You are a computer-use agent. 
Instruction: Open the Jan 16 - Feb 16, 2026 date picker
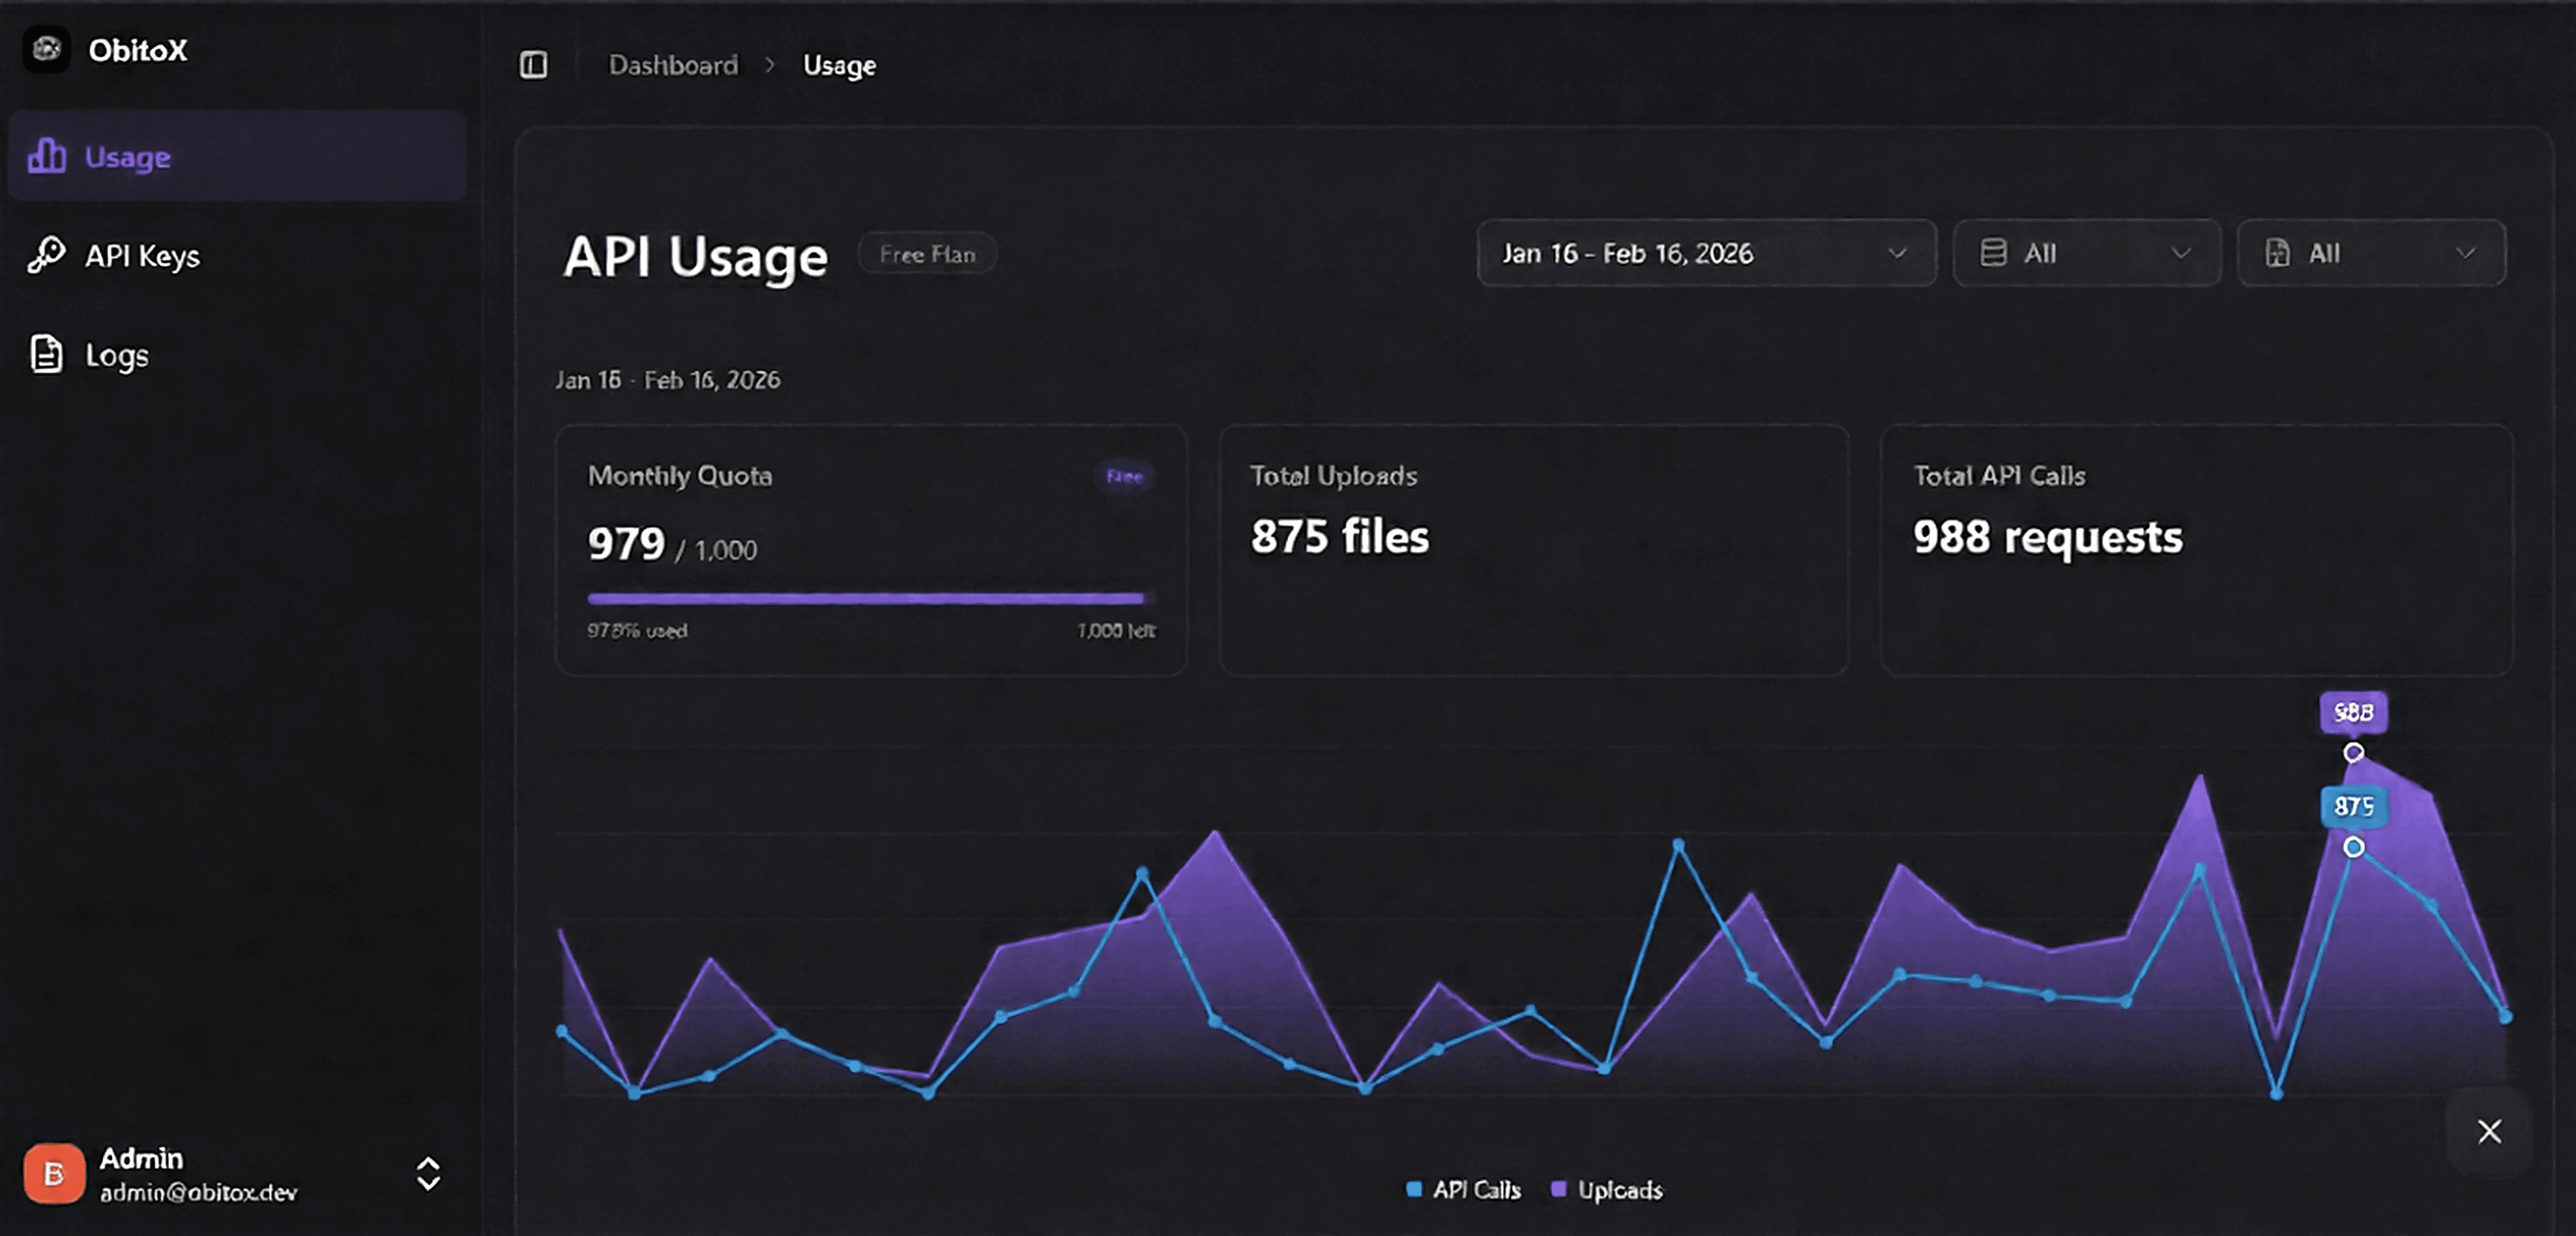1705,253
